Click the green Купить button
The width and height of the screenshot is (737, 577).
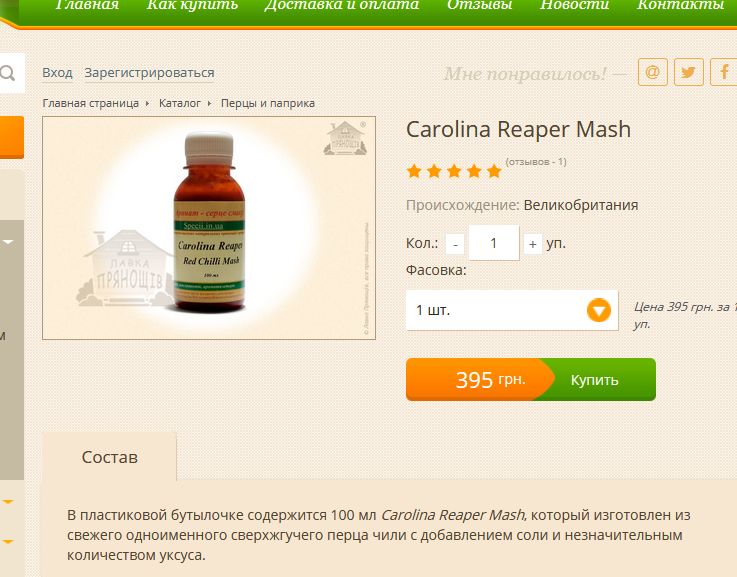tap(595, 380)
